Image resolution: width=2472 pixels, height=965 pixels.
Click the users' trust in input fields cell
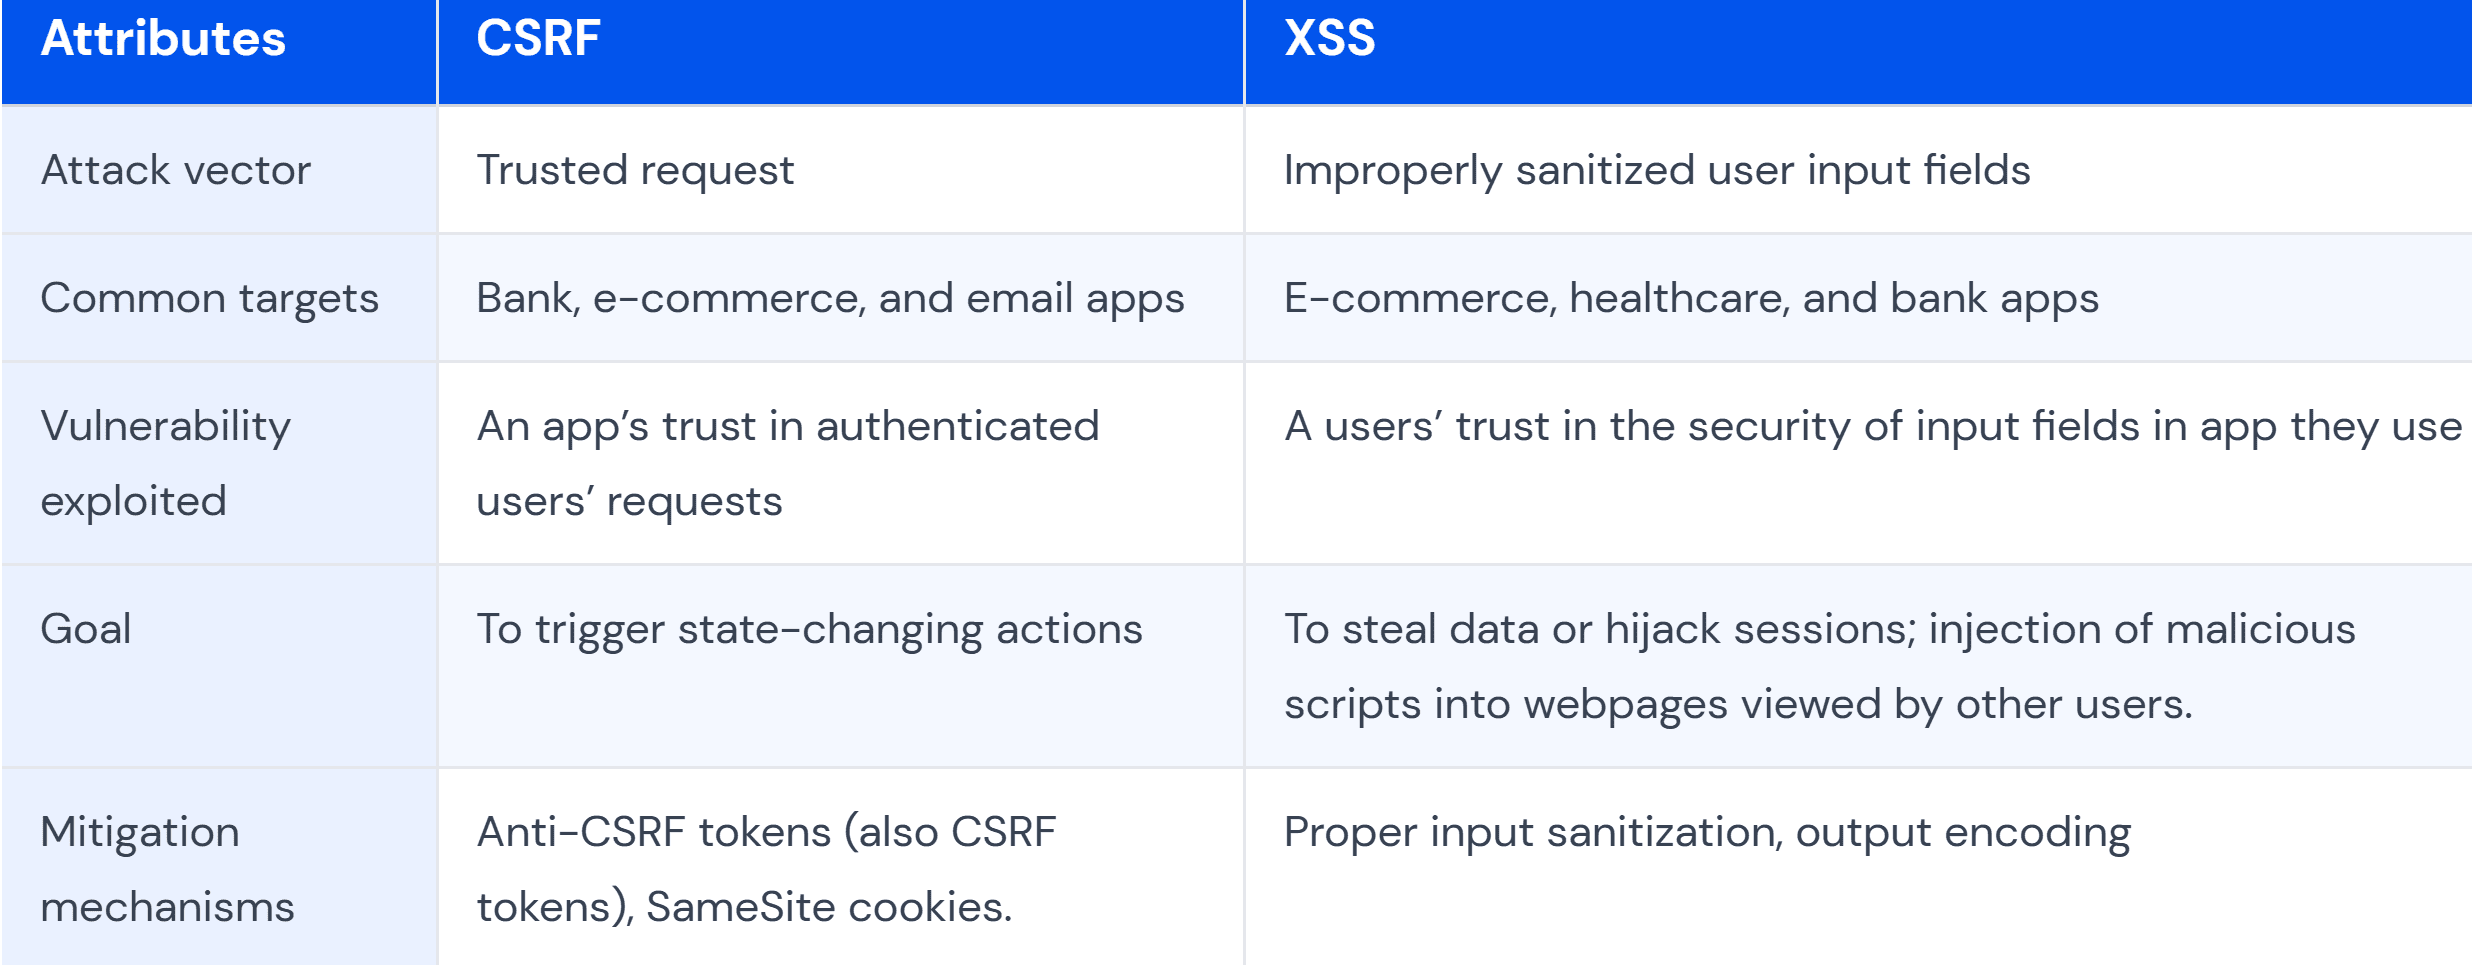1872,427
